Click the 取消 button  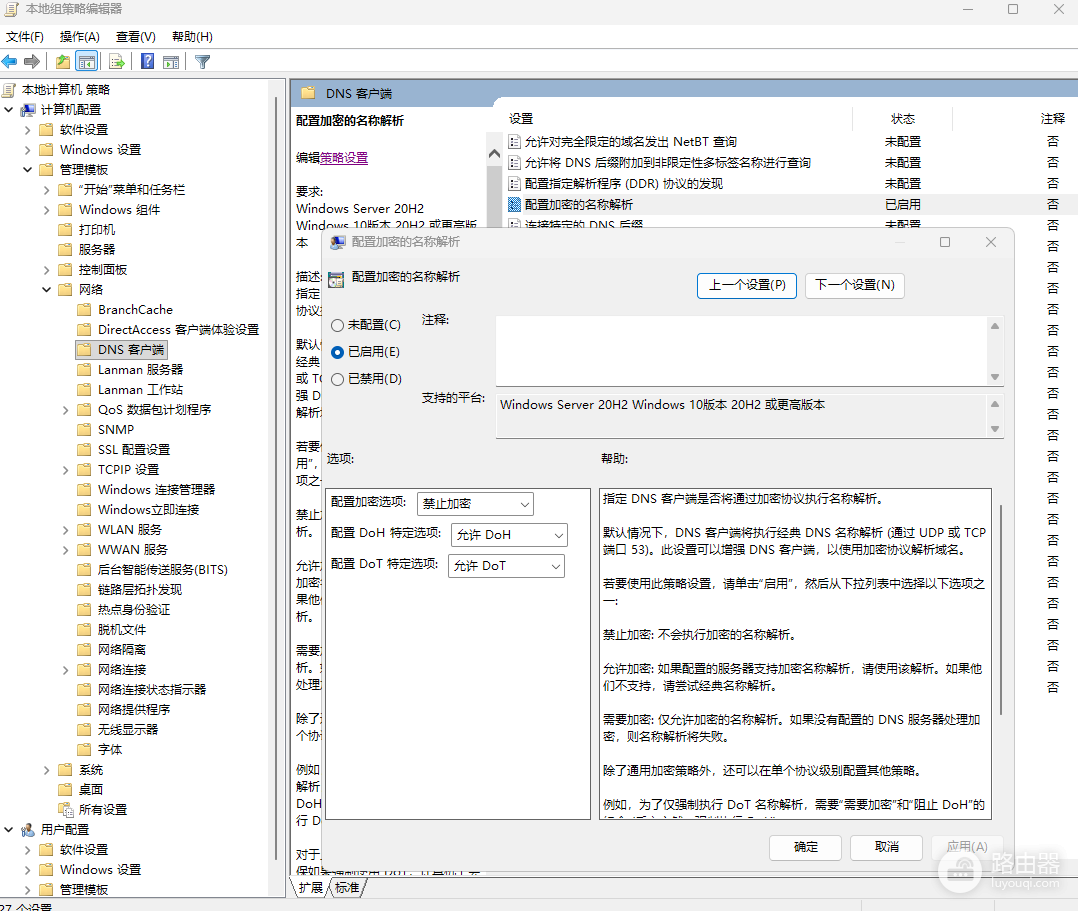886,847
